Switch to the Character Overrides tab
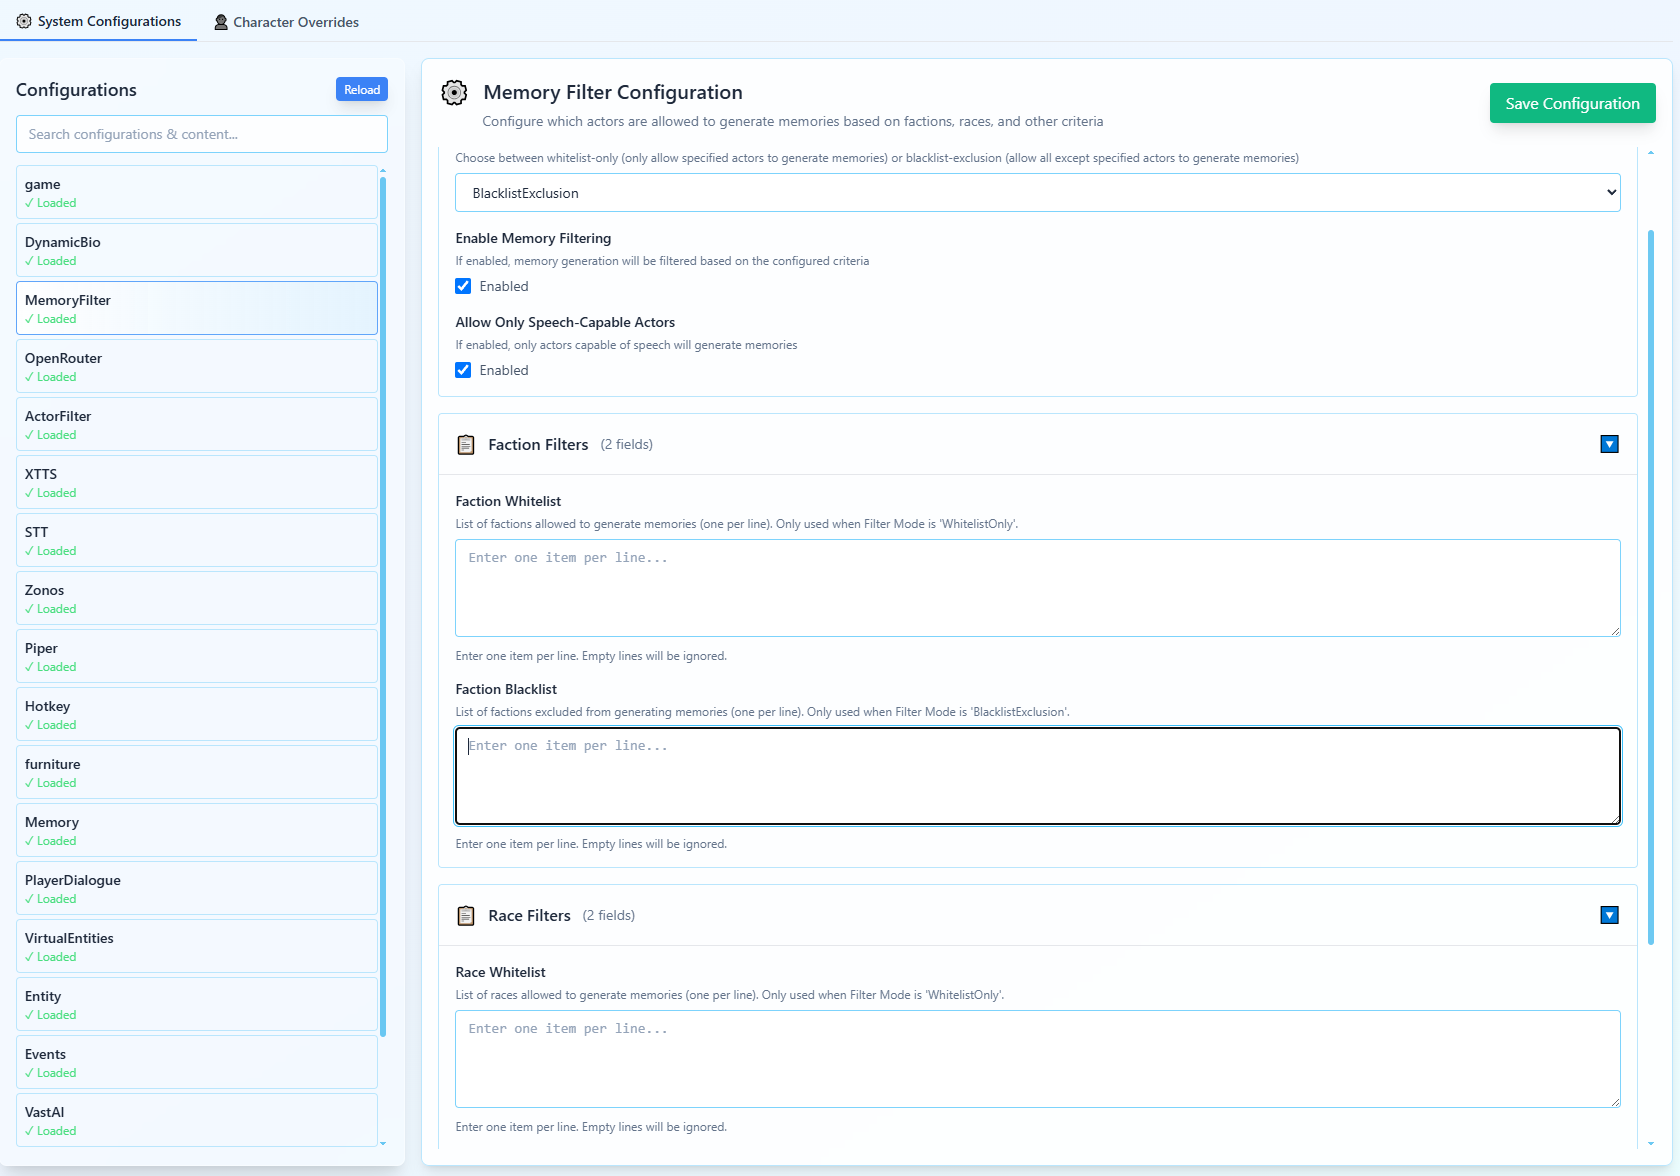The image size is (1680, 1176). [286, 22]
